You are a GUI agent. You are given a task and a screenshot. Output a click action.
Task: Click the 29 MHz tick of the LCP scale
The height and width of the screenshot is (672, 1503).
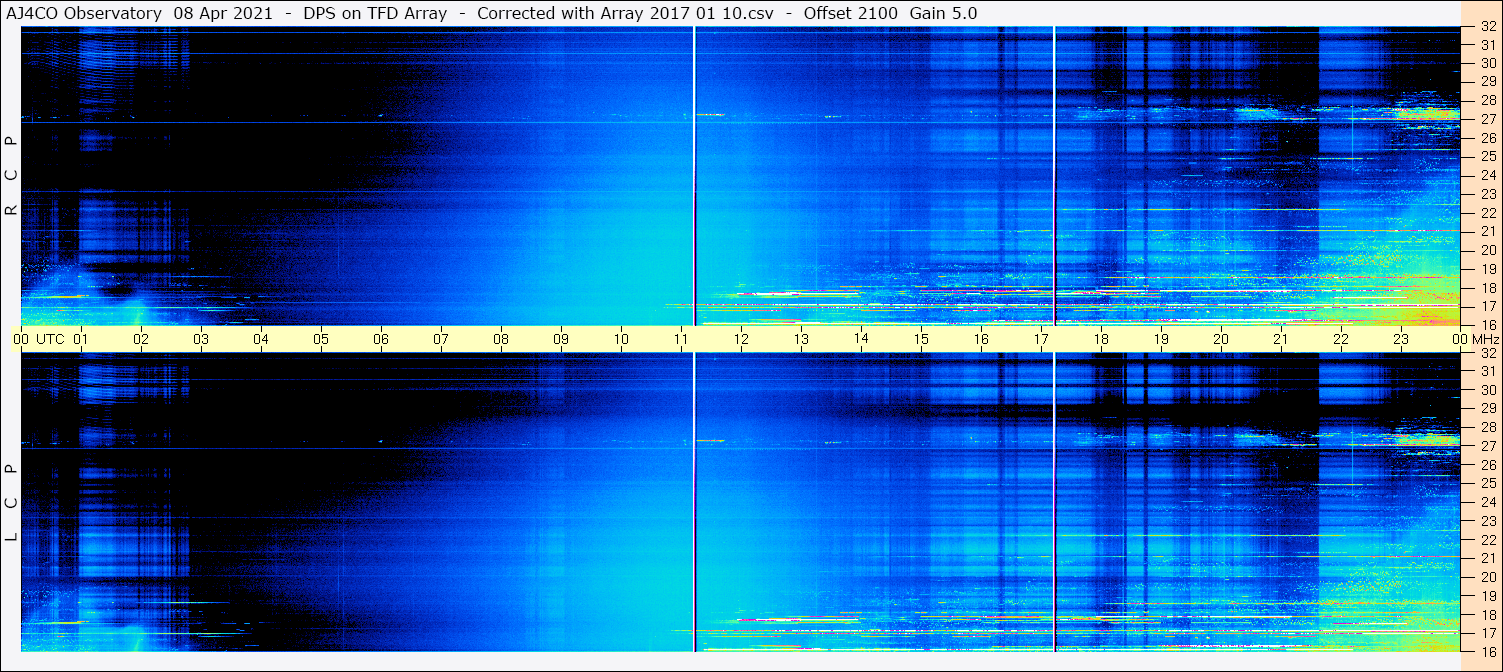(1487, 409)
